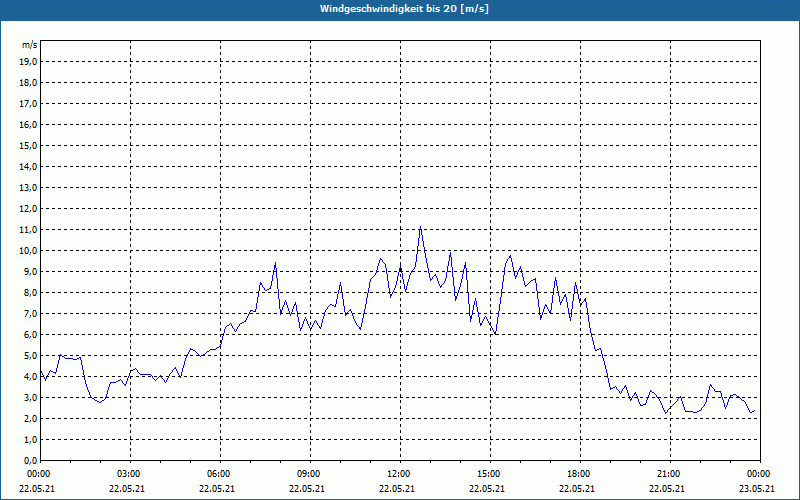Click the '18,0' y-axis label

point(29,83)
